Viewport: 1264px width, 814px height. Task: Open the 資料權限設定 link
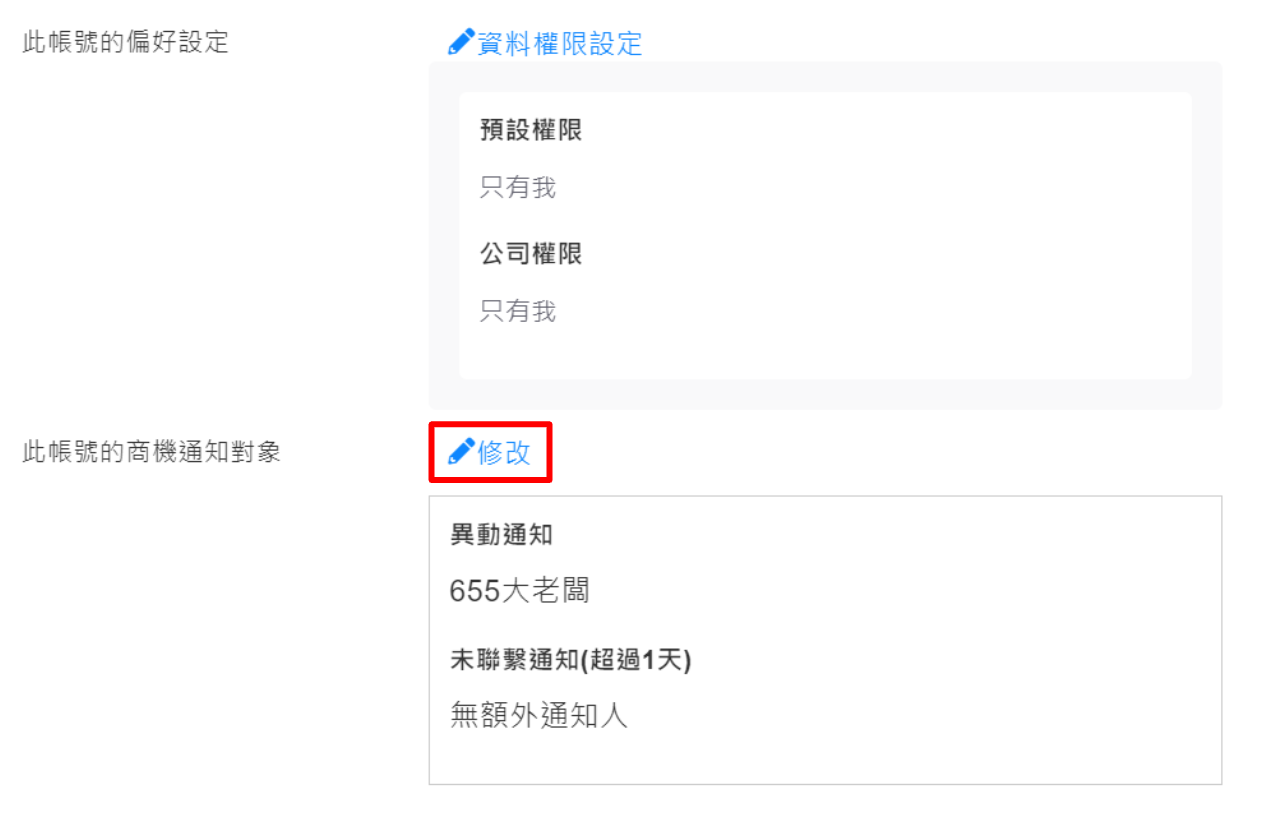pos(559,44)
